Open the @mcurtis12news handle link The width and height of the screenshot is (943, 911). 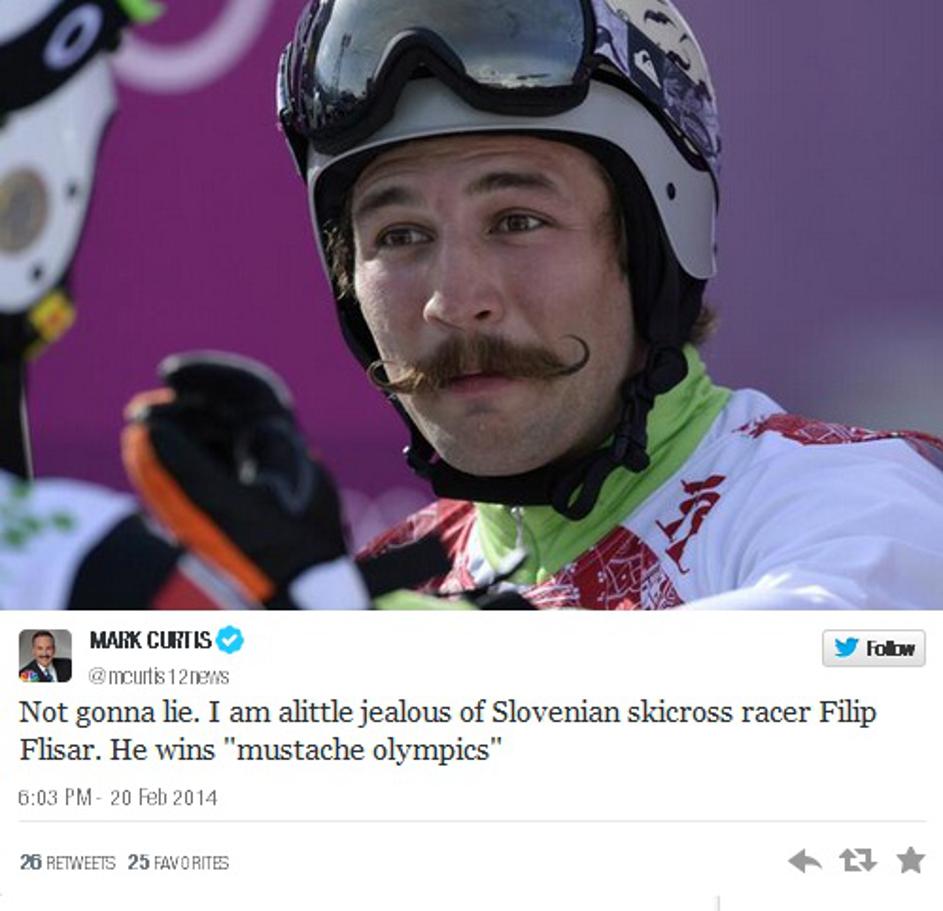[x=159, y=676]
